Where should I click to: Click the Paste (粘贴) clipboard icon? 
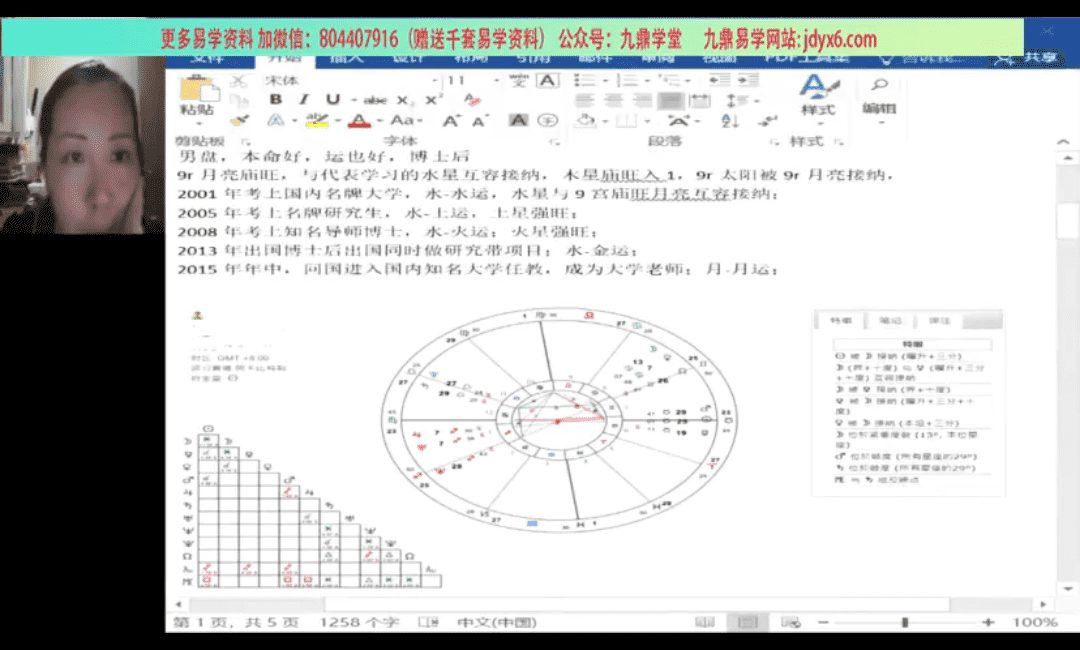(196, 92)
